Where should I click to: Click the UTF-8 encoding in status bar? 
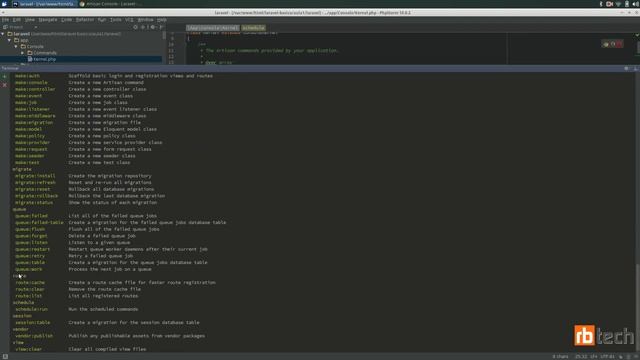[x=607, y=356]
